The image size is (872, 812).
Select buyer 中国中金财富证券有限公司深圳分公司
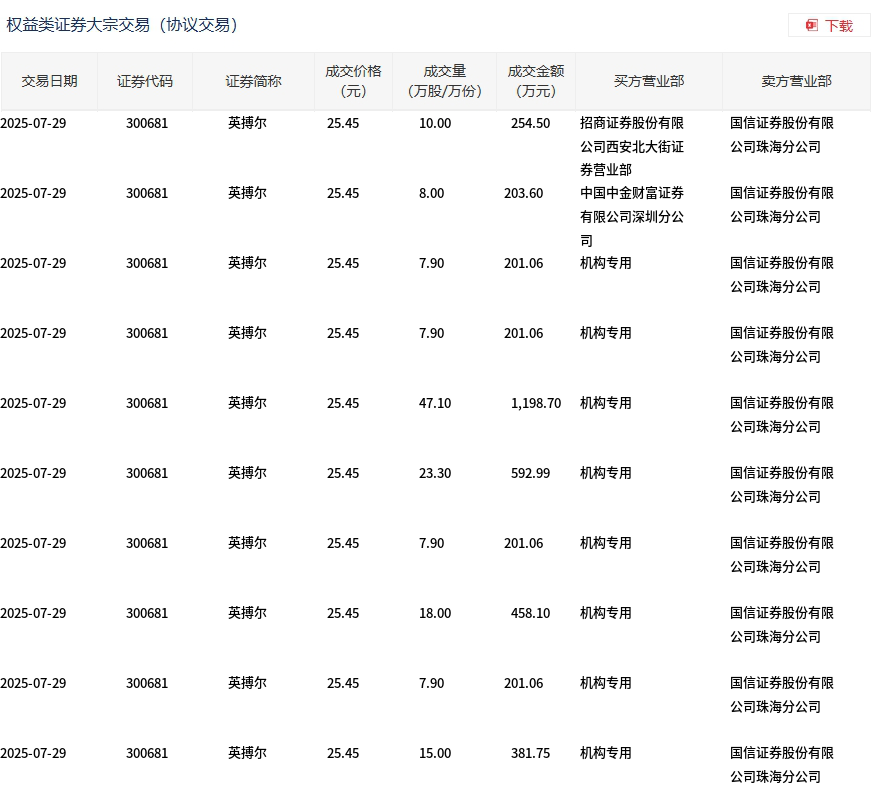632,216
